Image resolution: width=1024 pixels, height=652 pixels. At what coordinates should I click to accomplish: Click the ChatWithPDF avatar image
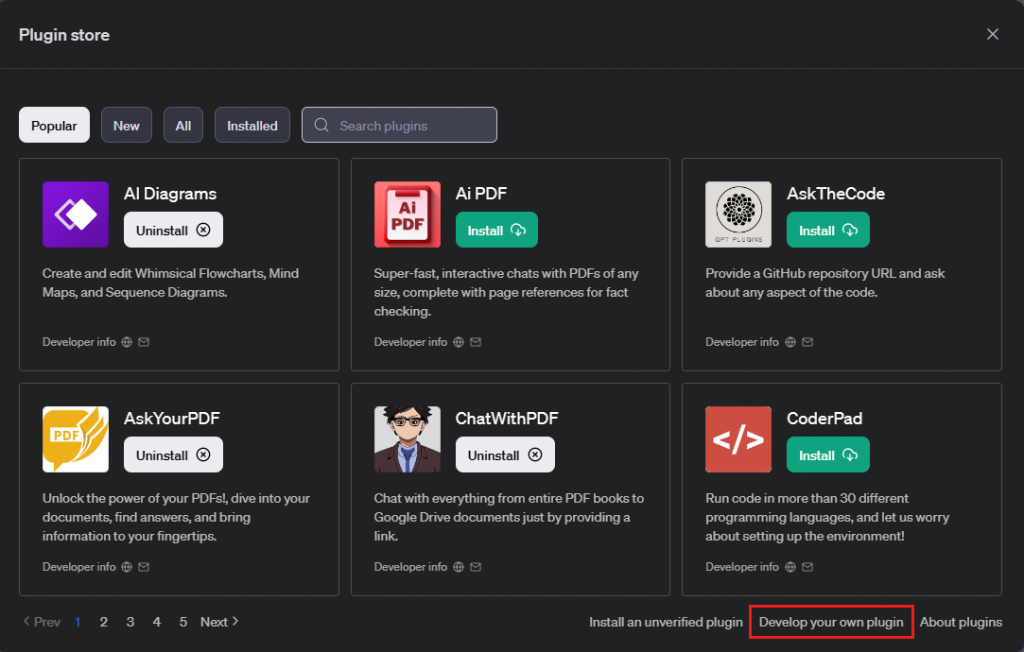(x=407, y=439)
